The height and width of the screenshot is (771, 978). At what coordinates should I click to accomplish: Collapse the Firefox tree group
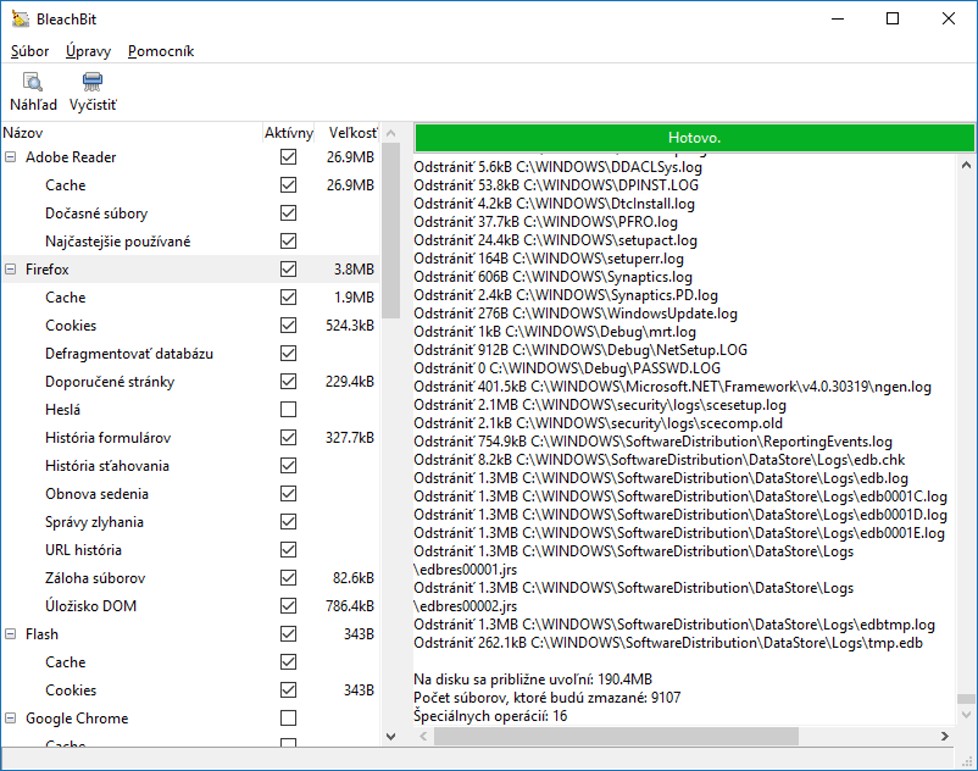click(10, 270)
